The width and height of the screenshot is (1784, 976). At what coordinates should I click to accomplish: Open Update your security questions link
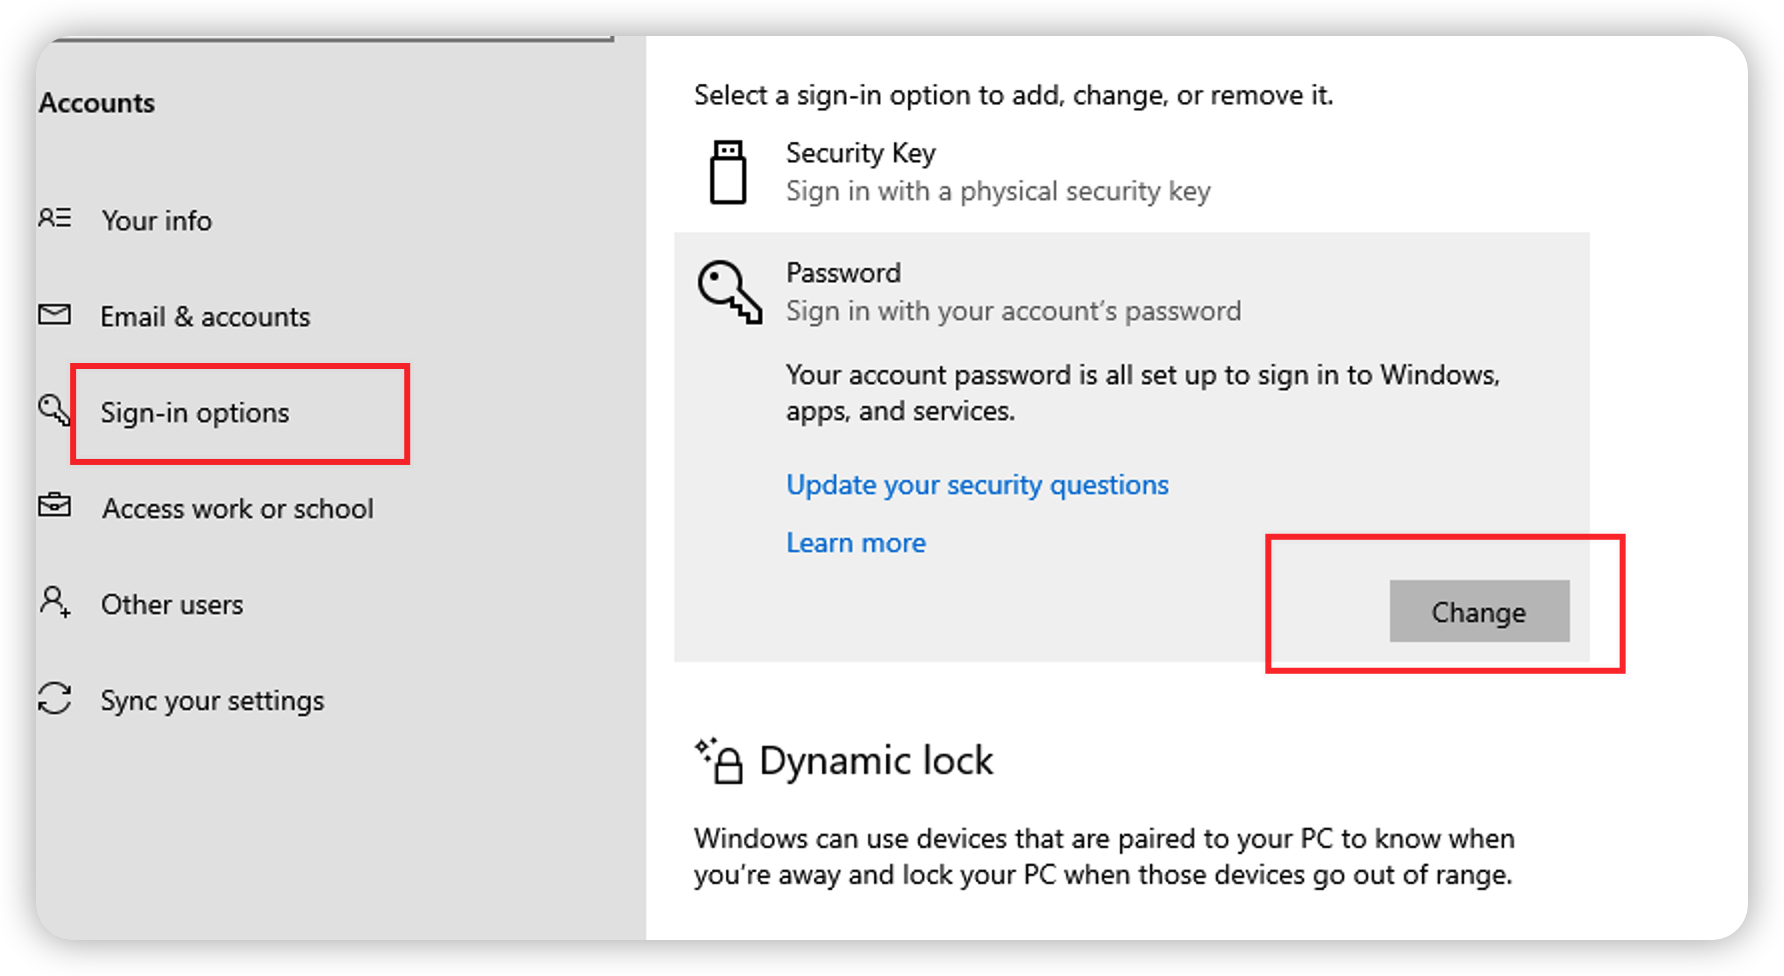[x=977, y=485]
